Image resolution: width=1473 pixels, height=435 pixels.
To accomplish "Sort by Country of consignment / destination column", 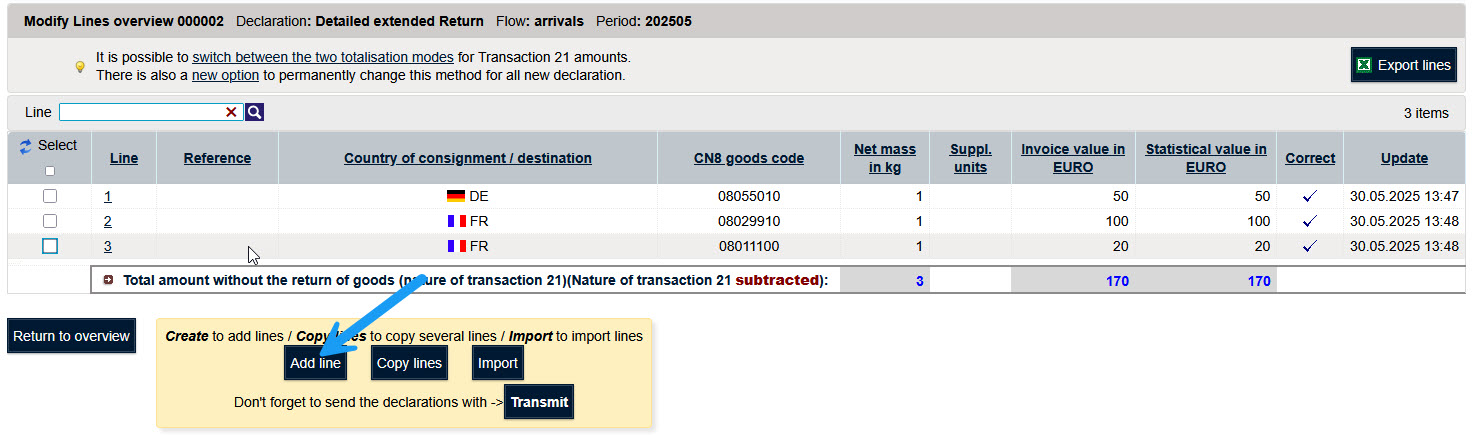I will click(468, 158).
